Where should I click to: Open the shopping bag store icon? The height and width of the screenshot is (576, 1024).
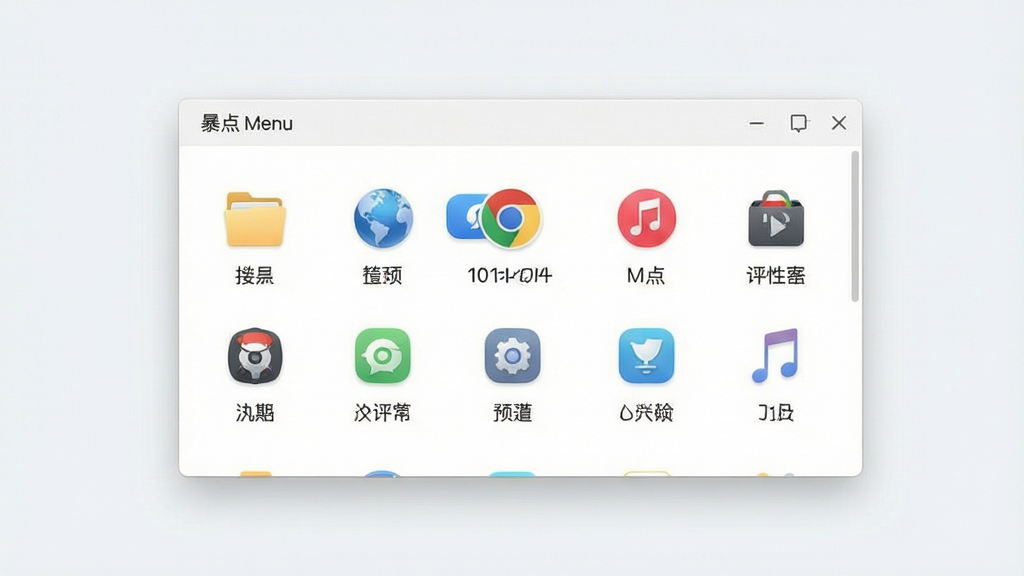click(776, 219)
